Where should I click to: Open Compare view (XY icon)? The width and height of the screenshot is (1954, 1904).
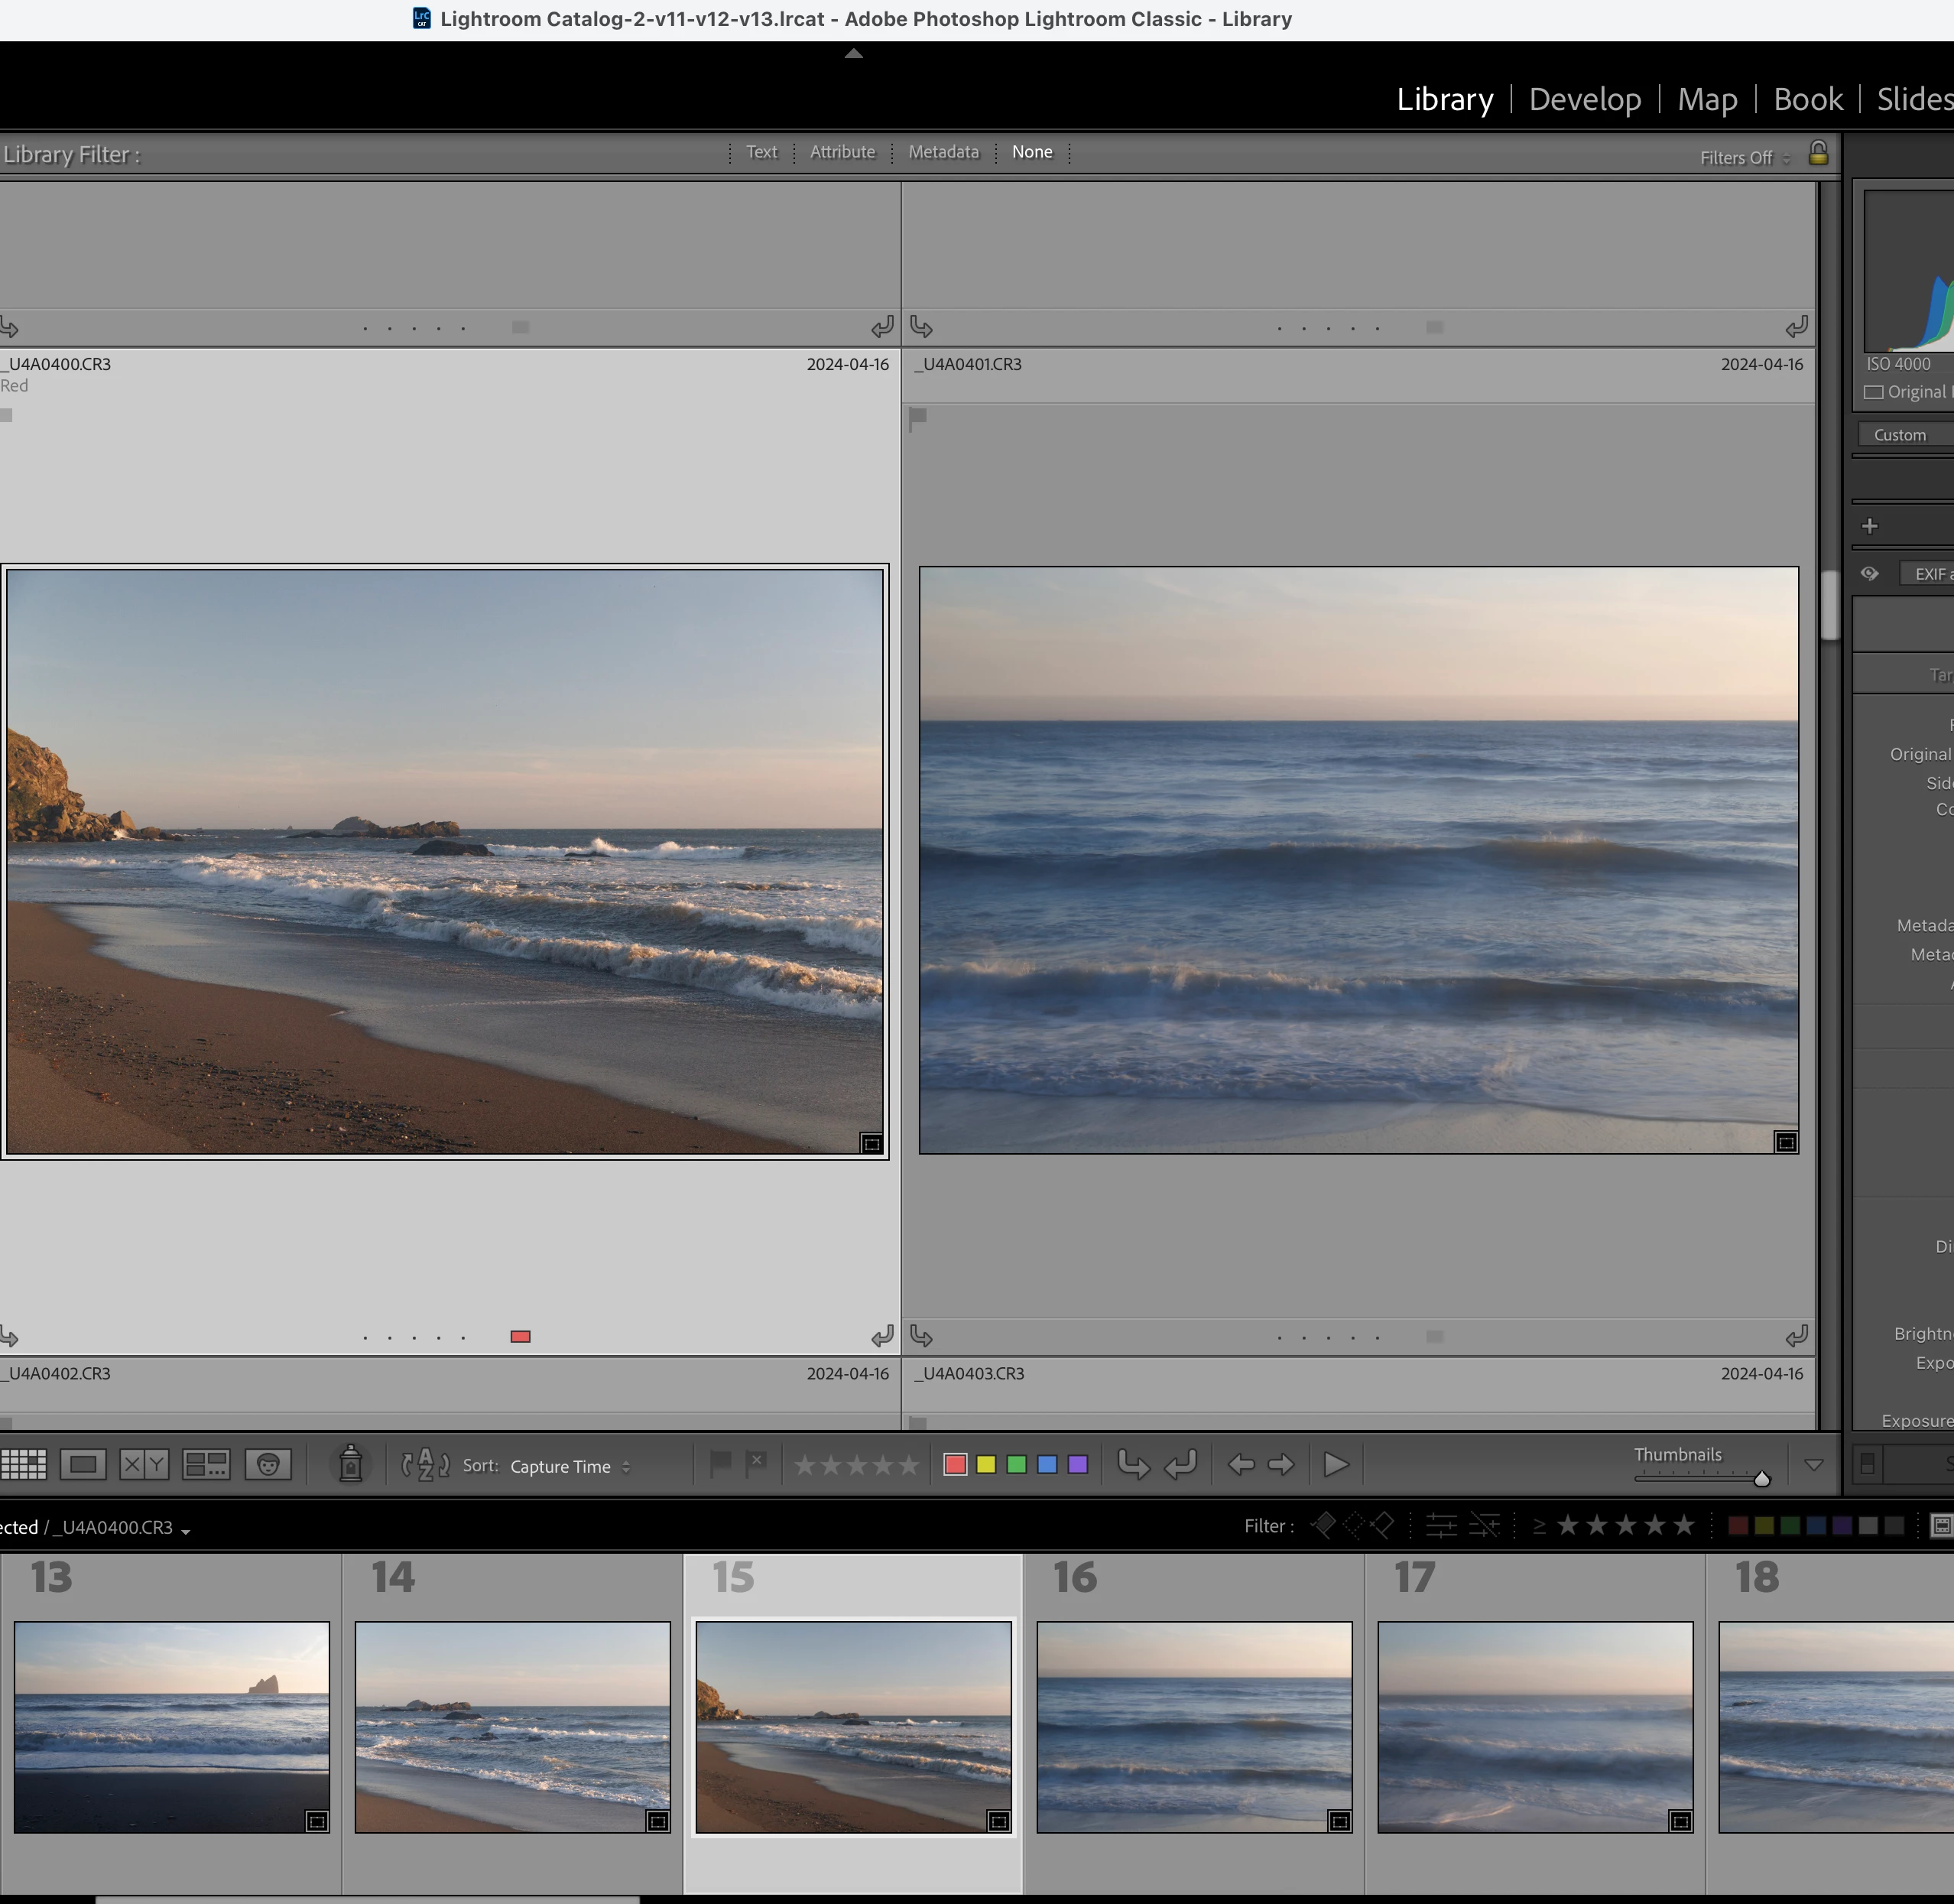pos(144,1465)
